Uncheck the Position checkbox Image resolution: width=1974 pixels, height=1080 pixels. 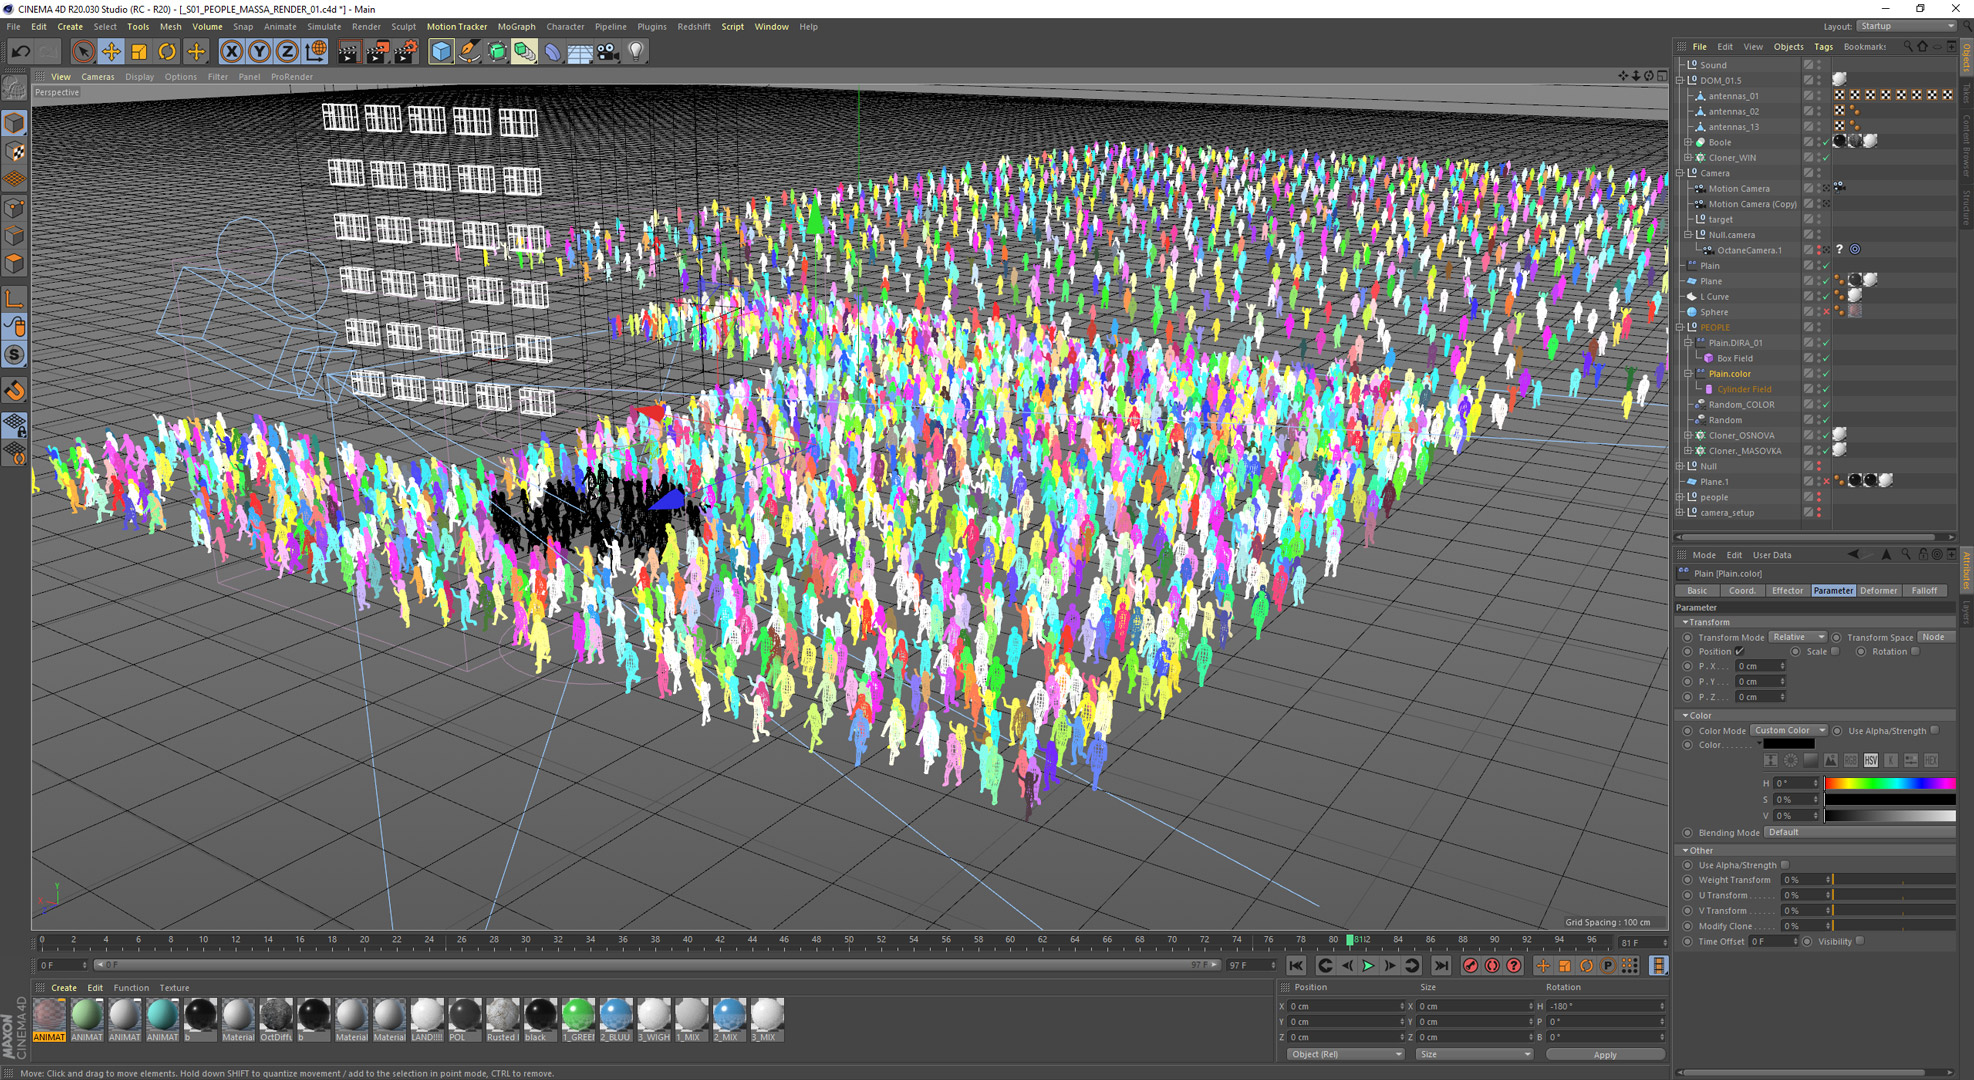[1740, 652]
